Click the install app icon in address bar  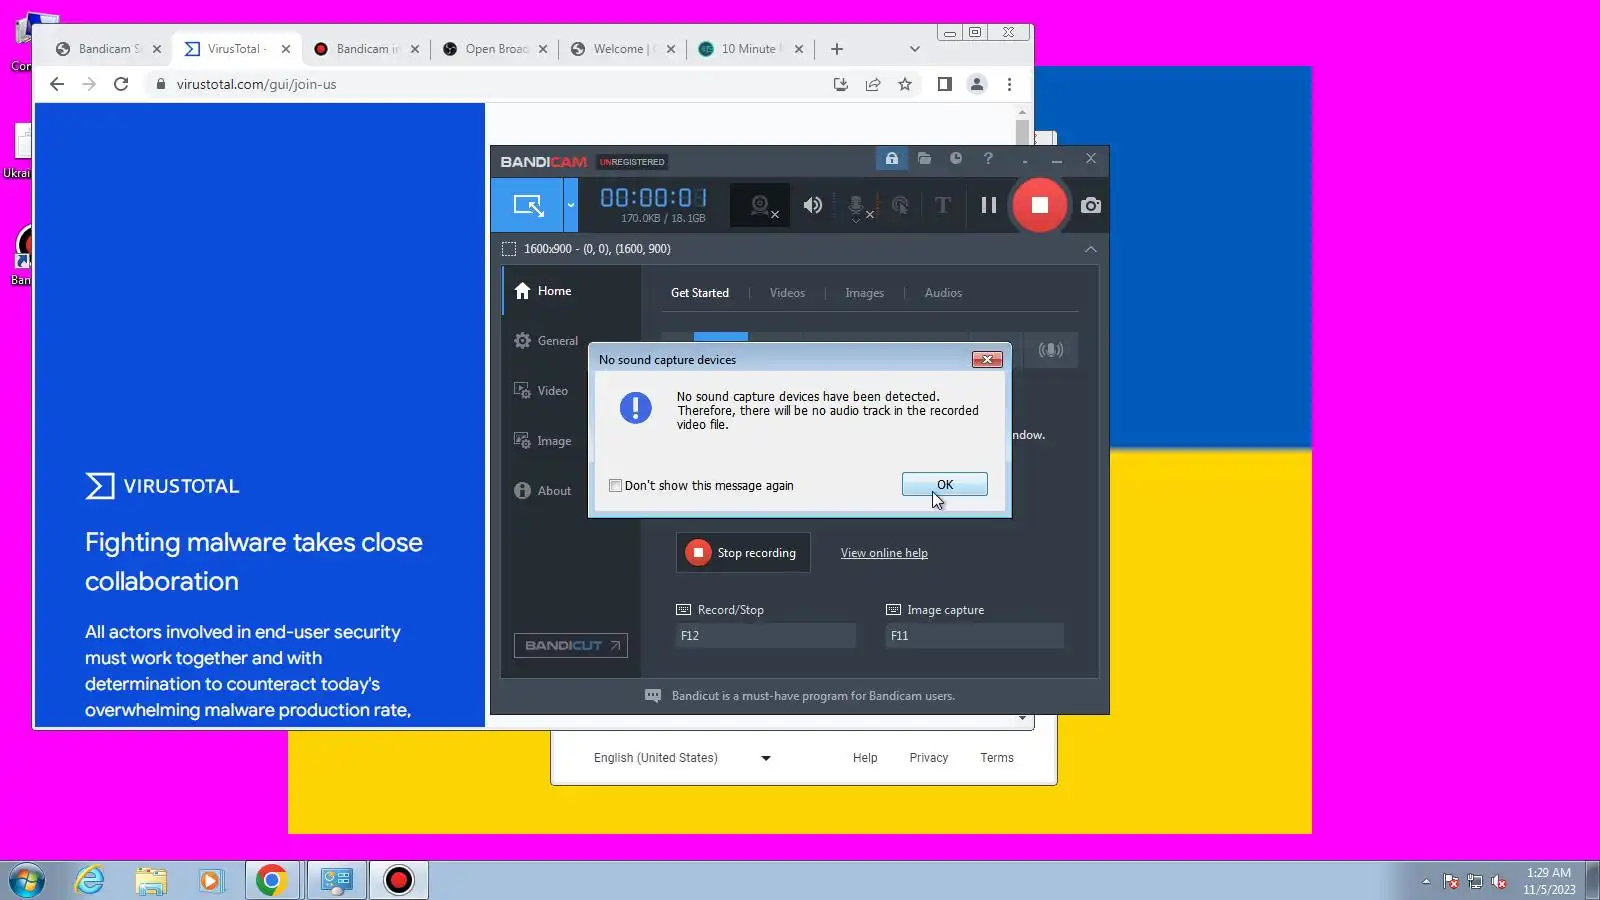pyautogui.click(x=841, y=85)
